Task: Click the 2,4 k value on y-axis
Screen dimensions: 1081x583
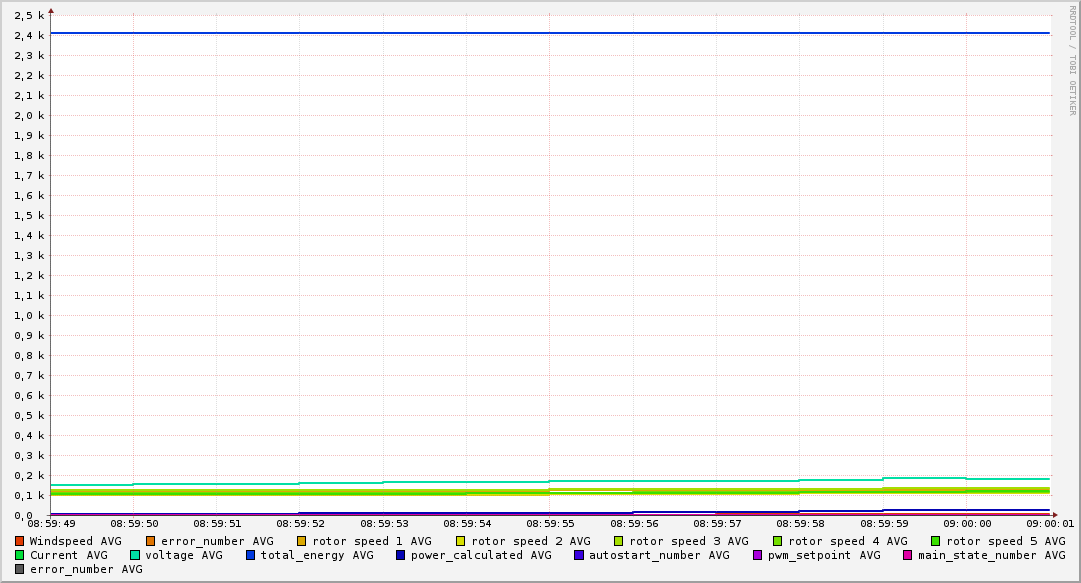Action: click(29, 35)
